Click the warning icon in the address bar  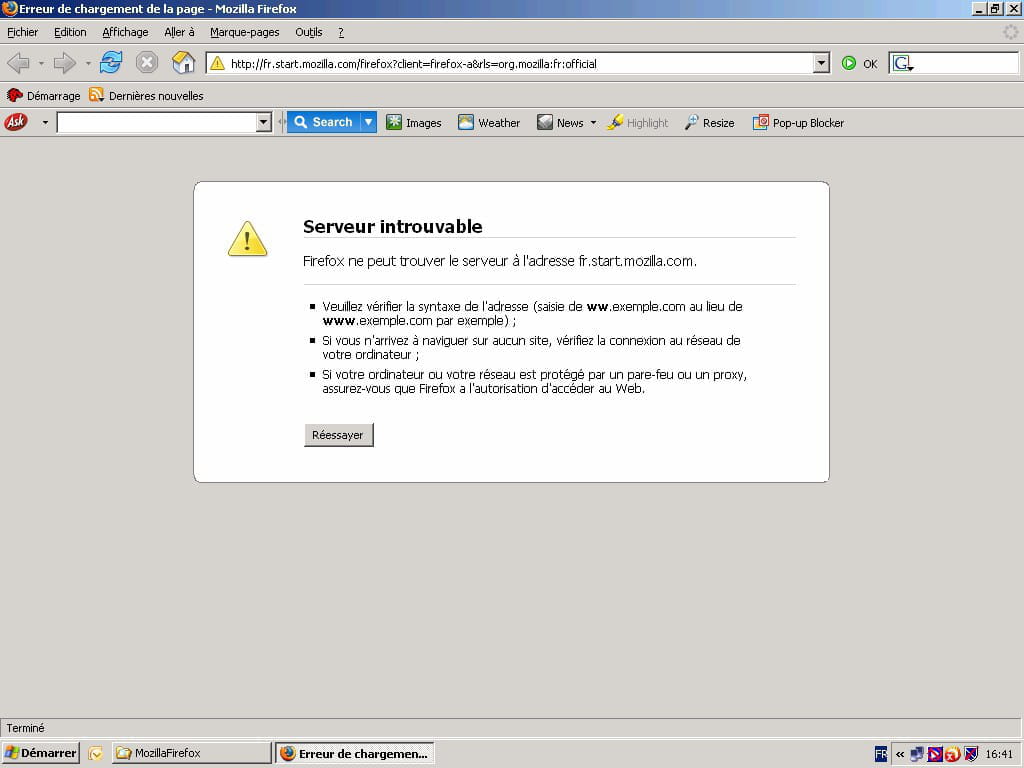coord(217,63)
